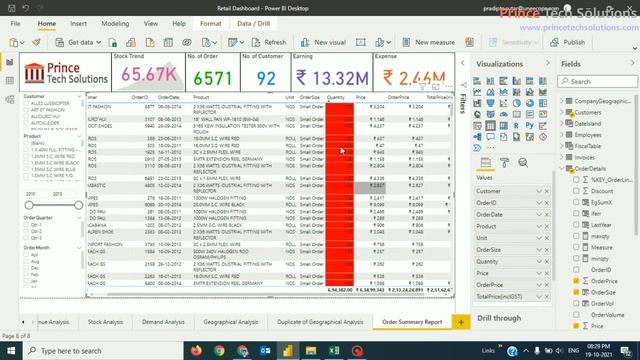The width and height of the screenshot is (640, 360).
Task: Click the Text box icon in ribbon
Action: click(x=360, y=42)
